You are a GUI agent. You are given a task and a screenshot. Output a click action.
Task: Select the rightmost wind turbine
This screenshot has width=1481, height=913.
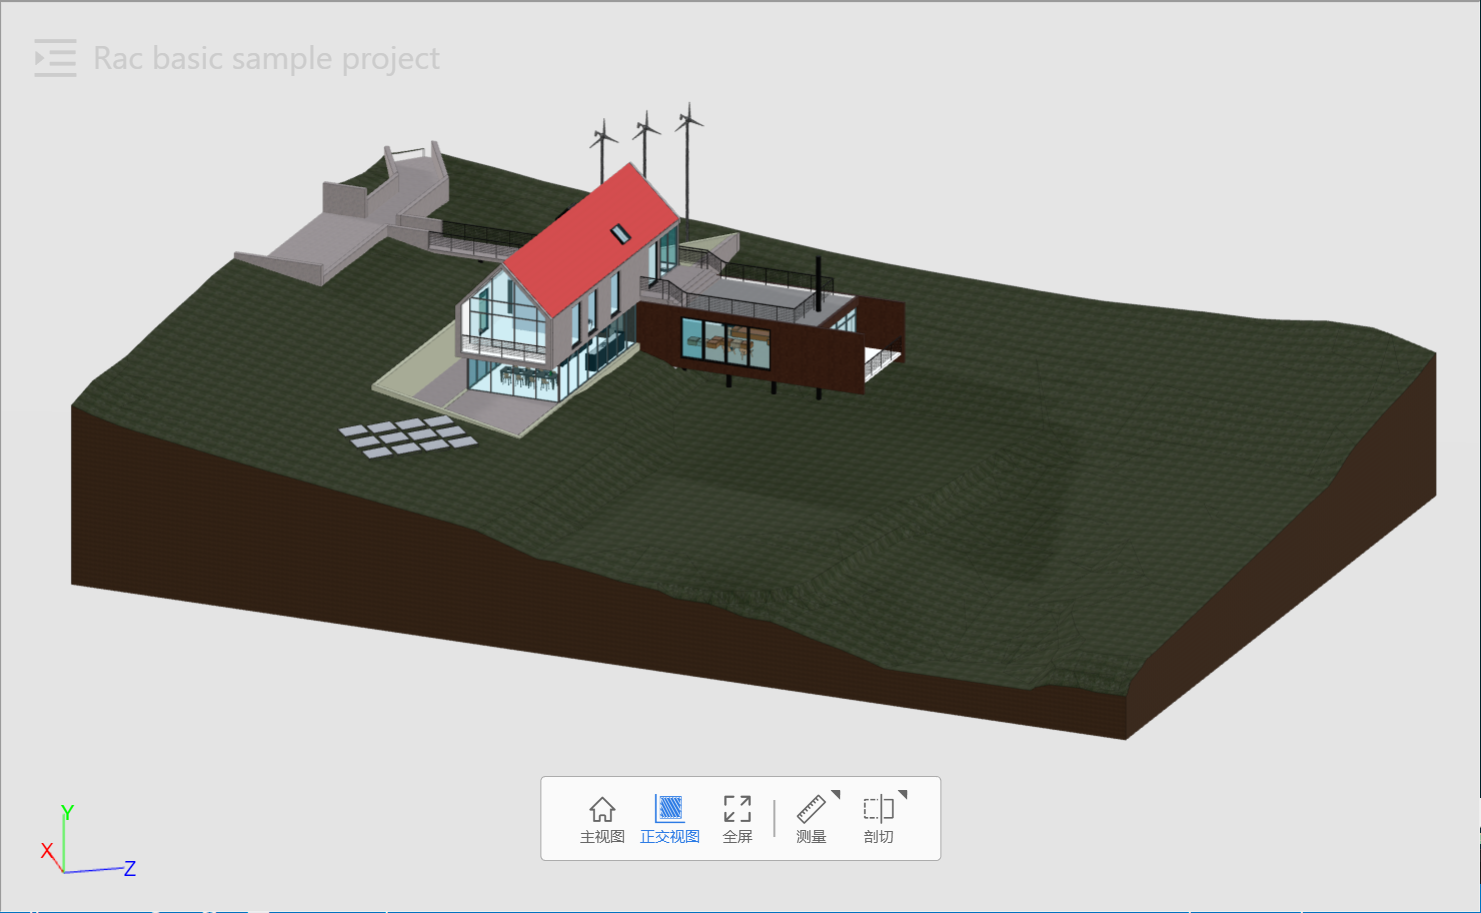pyautogui.click(x=688, y=140)
